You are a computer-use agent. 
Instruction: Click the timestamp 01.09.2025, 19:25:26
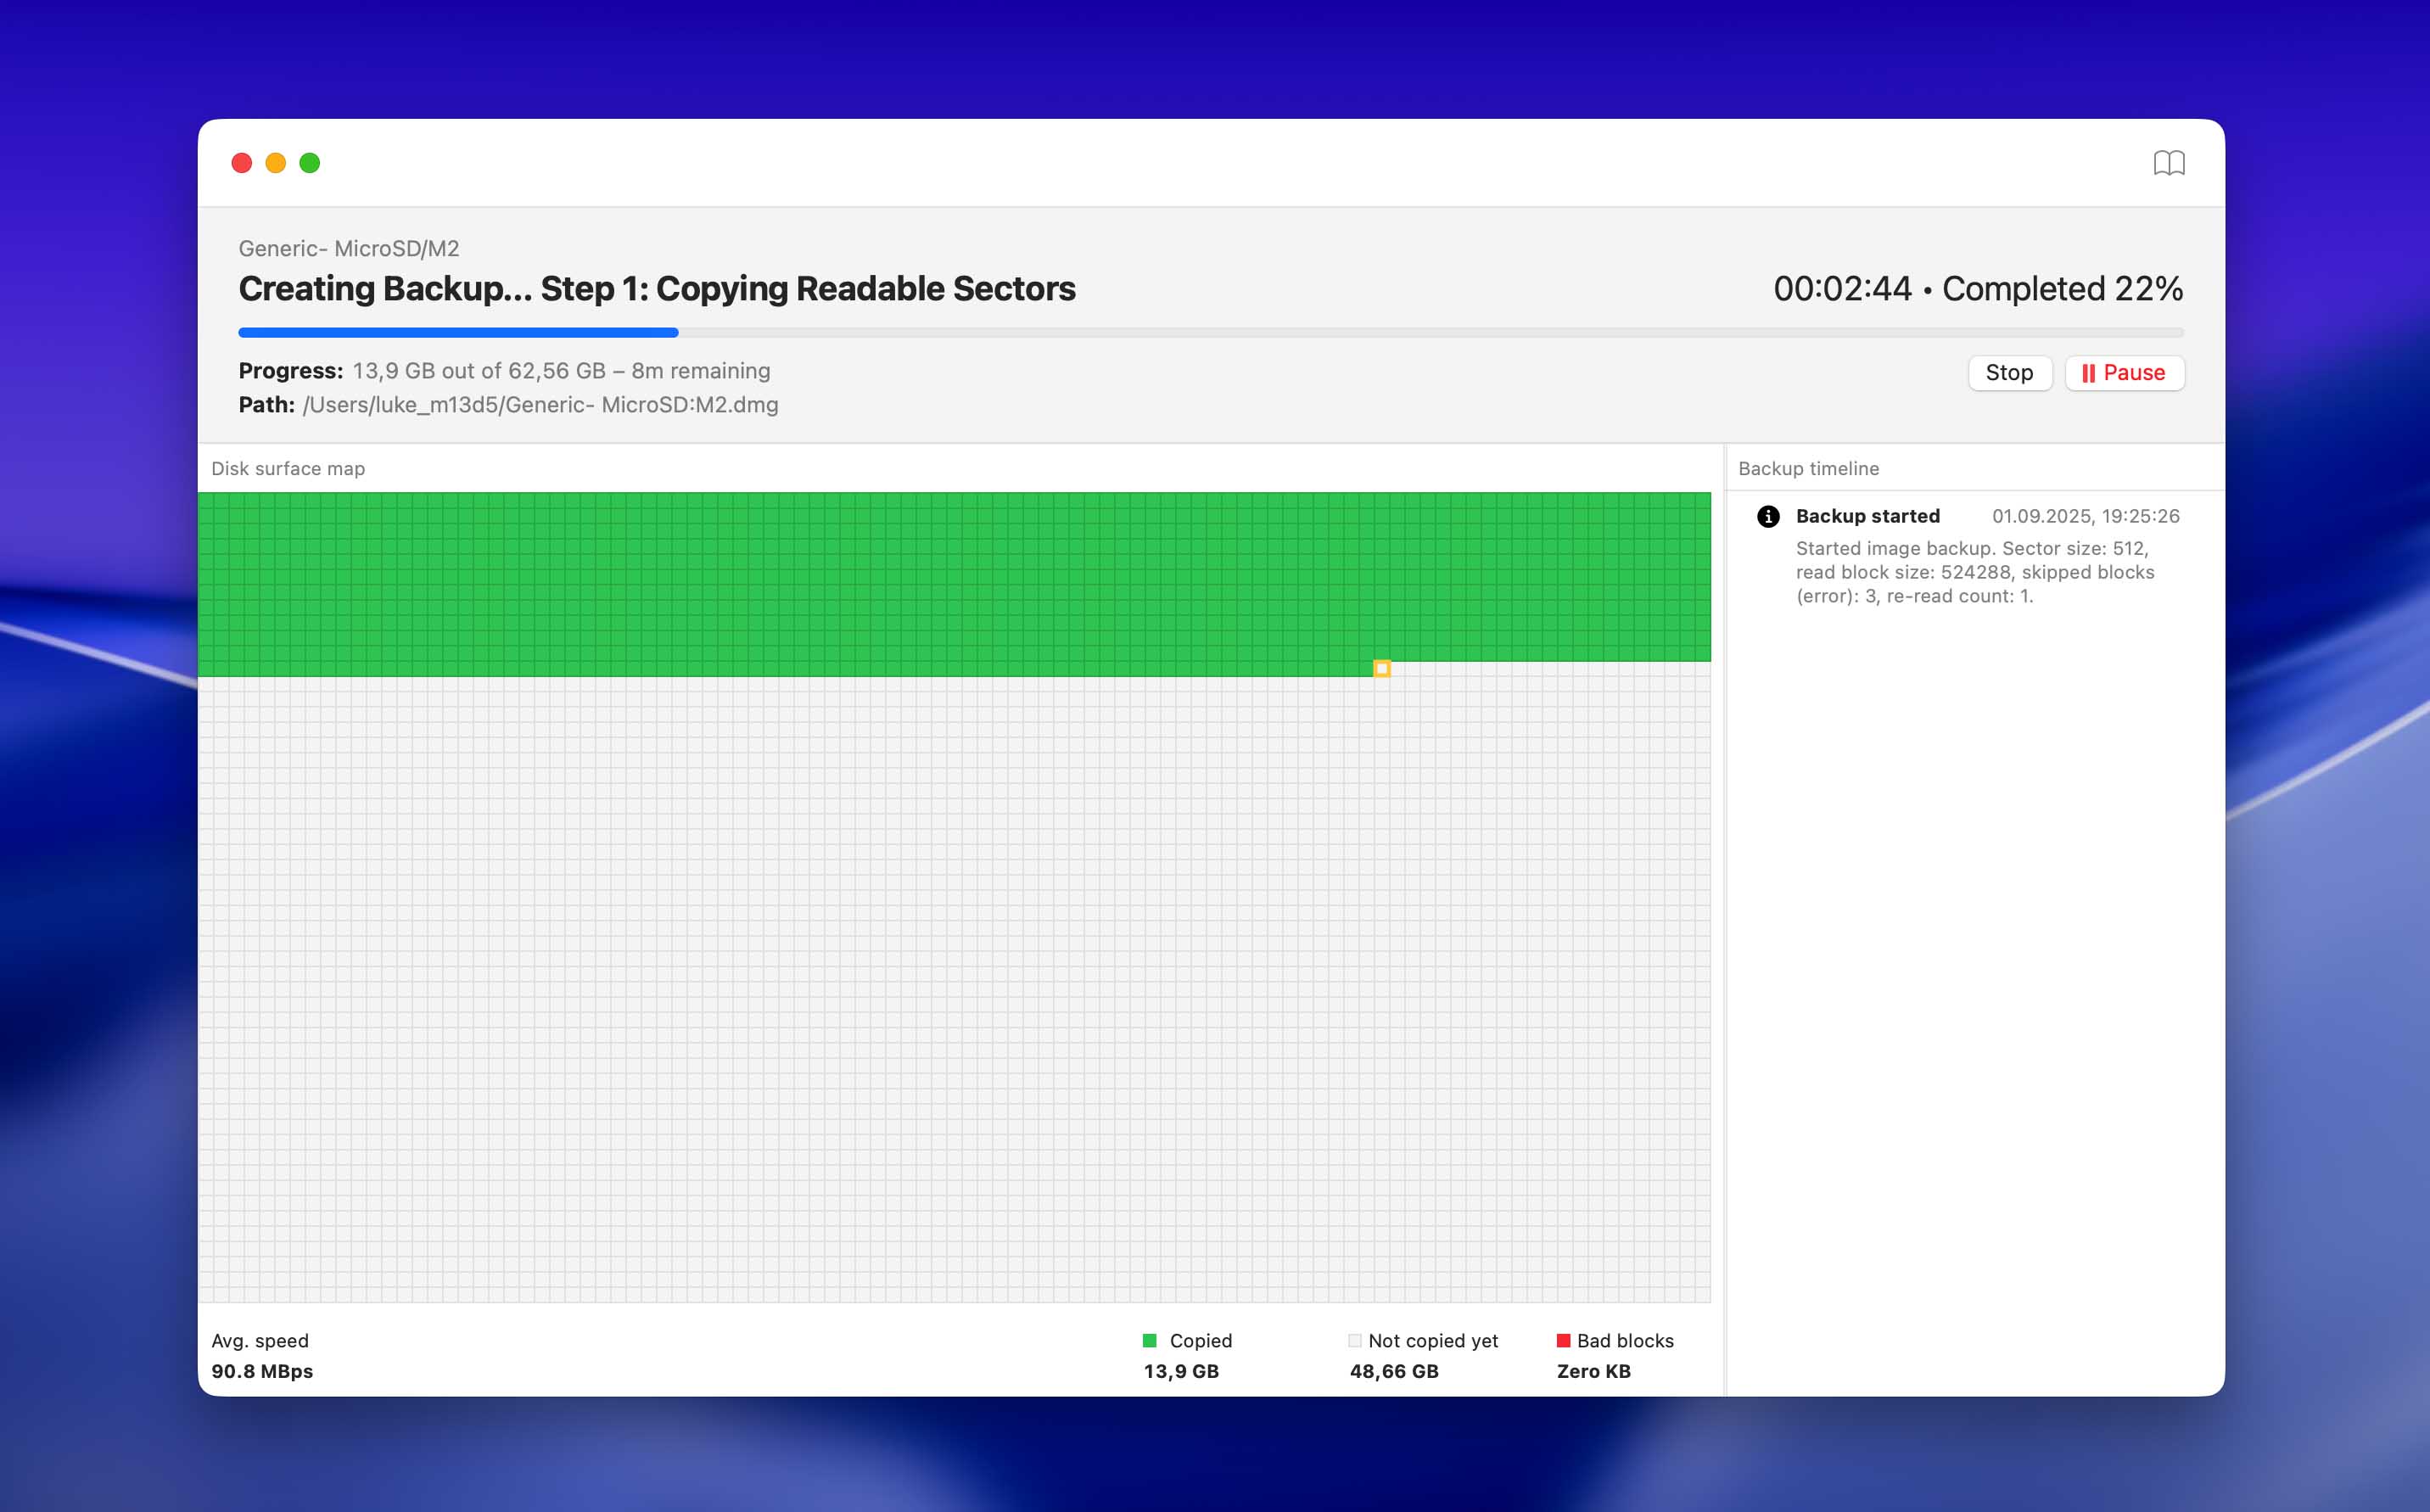tap(2085, 516)
